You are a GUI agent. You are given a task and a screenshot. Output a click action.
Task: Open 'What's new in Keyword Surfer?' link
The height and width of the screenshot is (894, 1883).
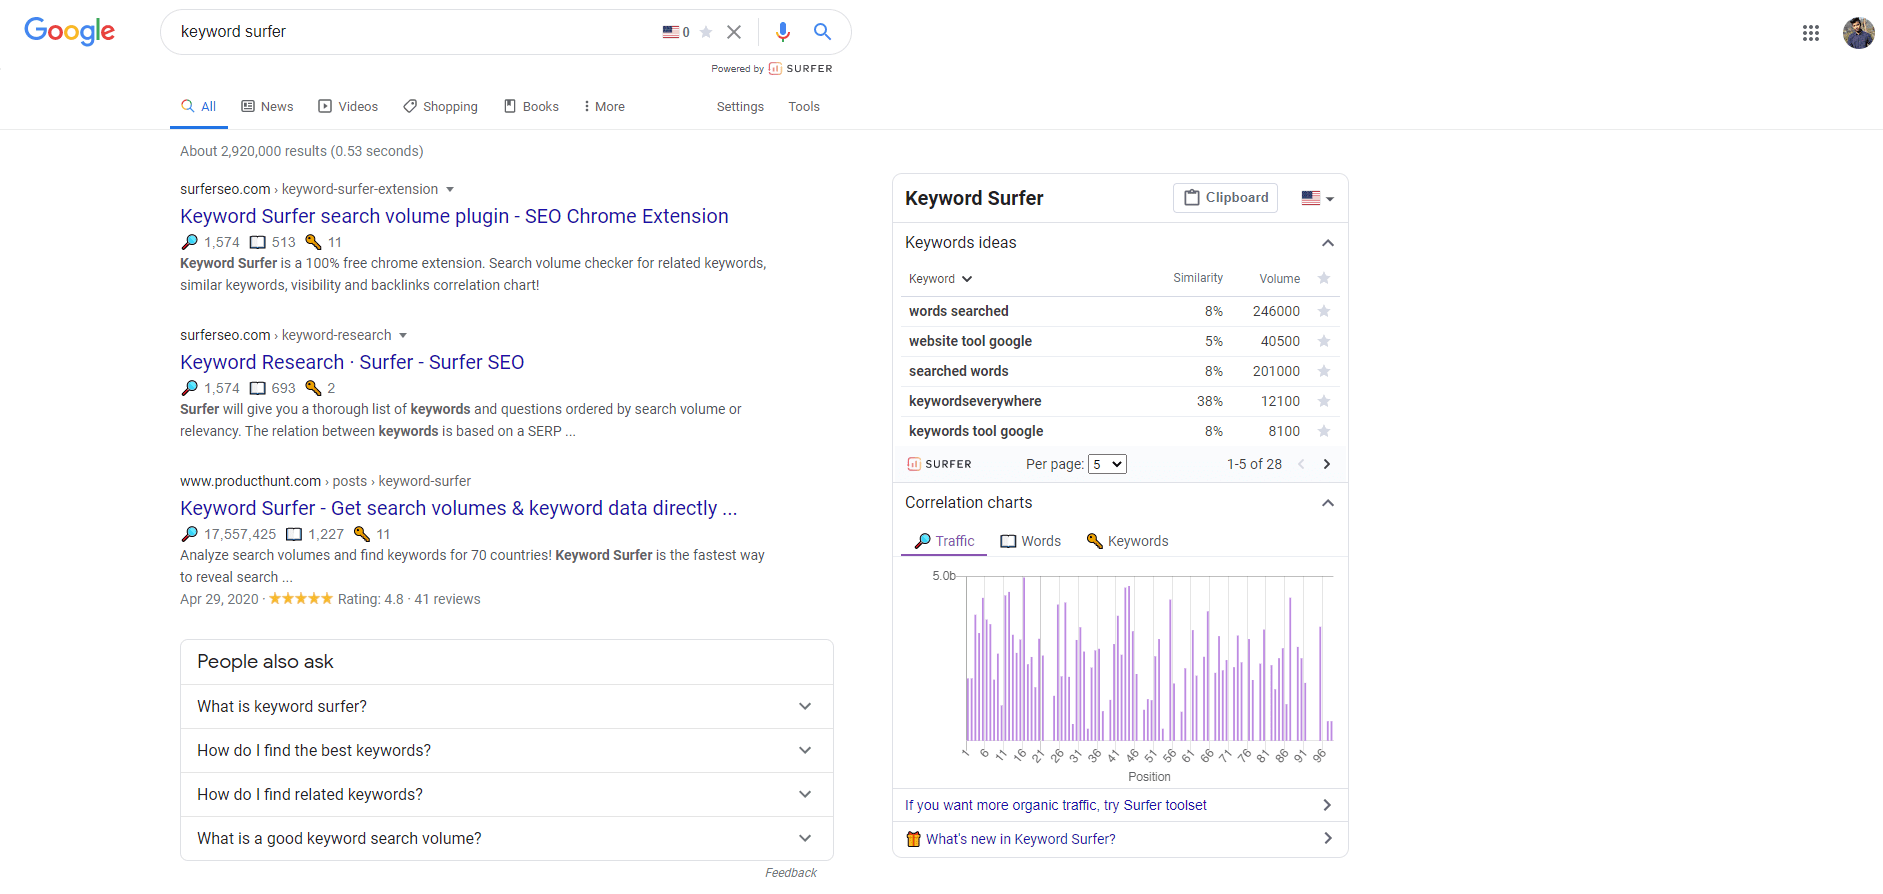click(1021, 839)
